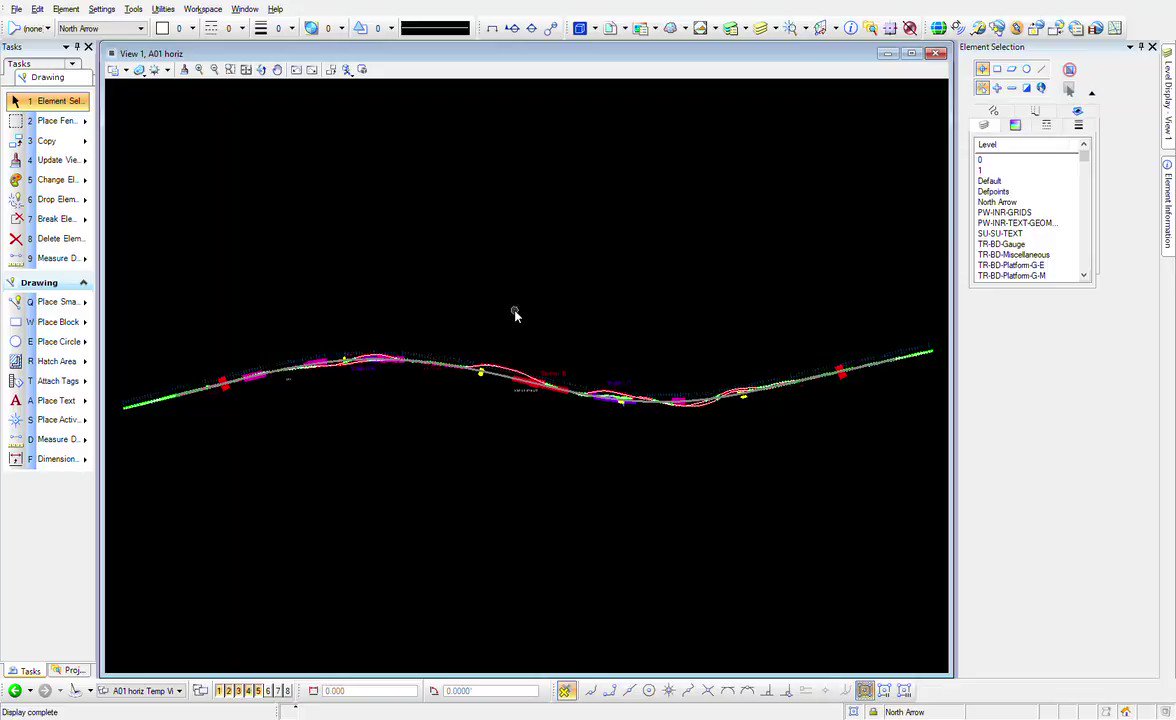The width and height of the screenshot is (1176, 720).
Task: Open the Utilities menu
Action: point(163,9)
